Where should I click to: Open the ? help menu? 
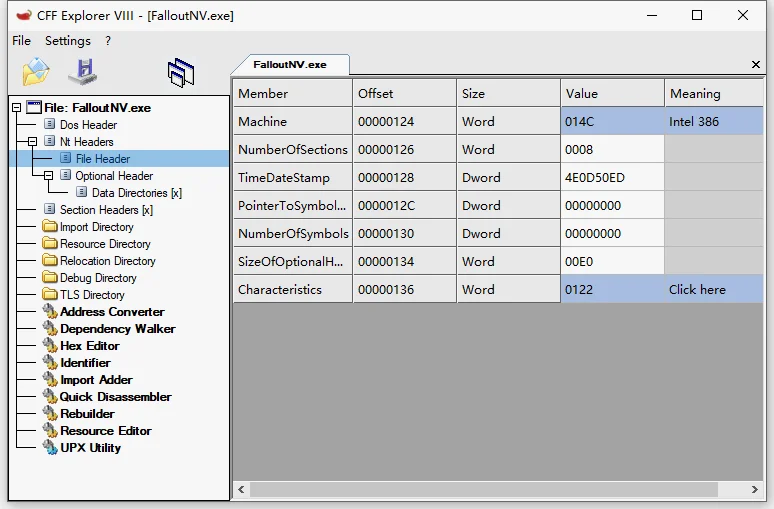[x=108, y=40]
